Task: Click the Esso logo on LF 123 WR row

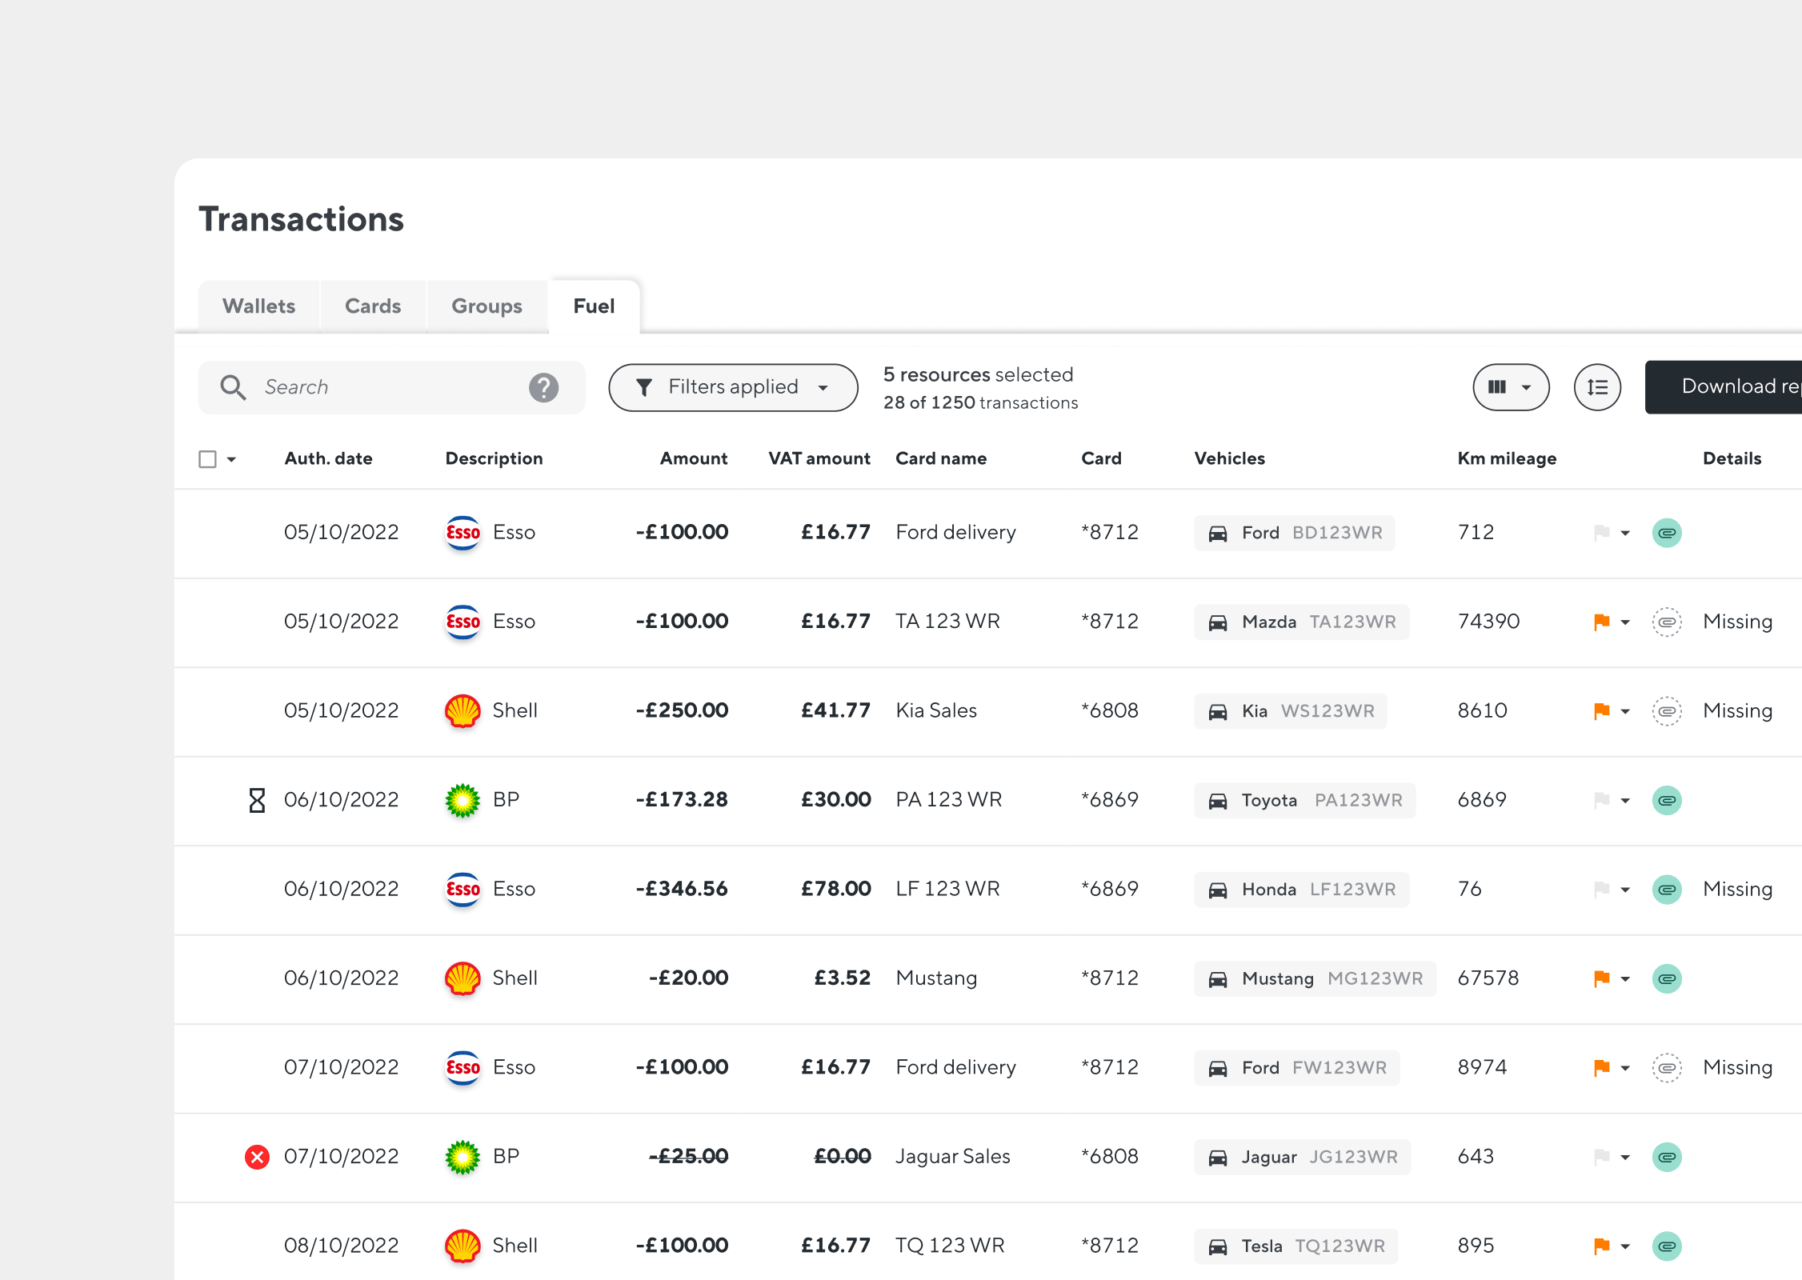Action: [x=463, y=889]
